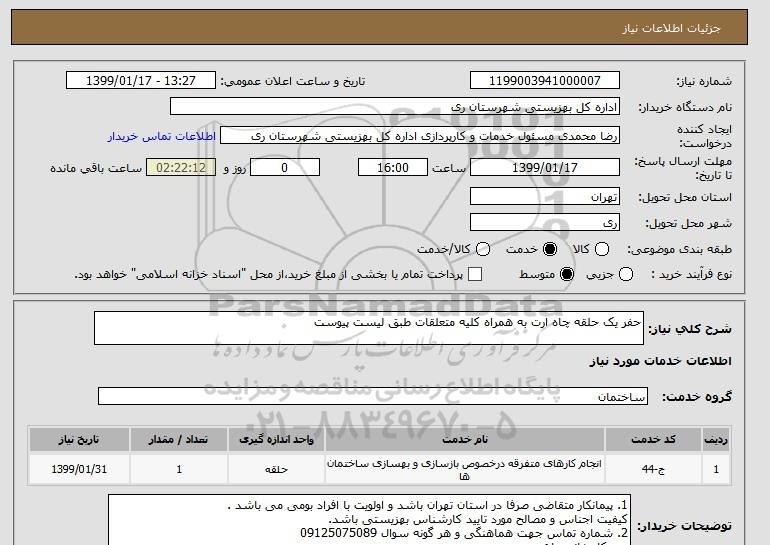Viewport: 770px width, 545px height.
Task: Click the ردیف column header
Action: click(x=716, y=440)
